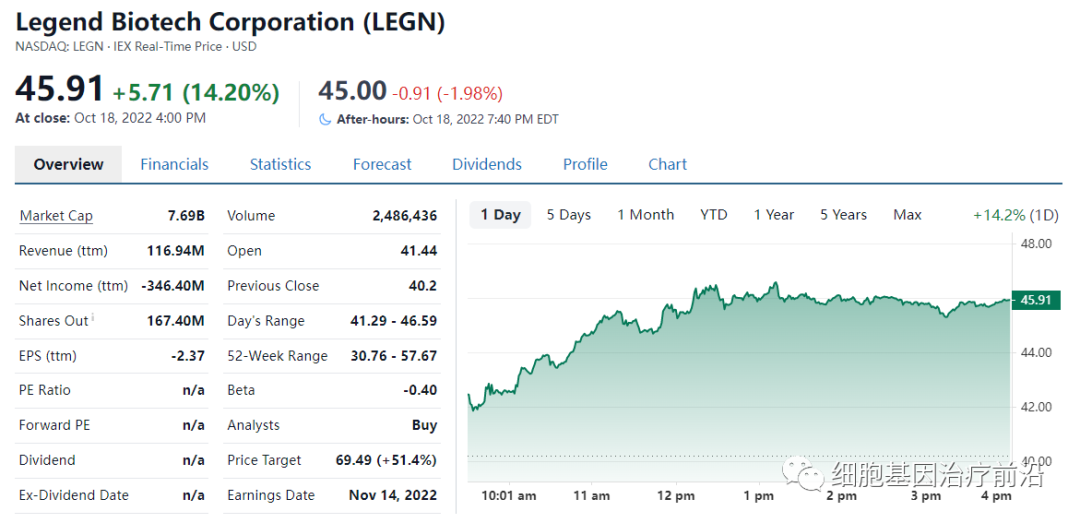
Task: Open the Market Cap link
Action: tap(56, 216)
